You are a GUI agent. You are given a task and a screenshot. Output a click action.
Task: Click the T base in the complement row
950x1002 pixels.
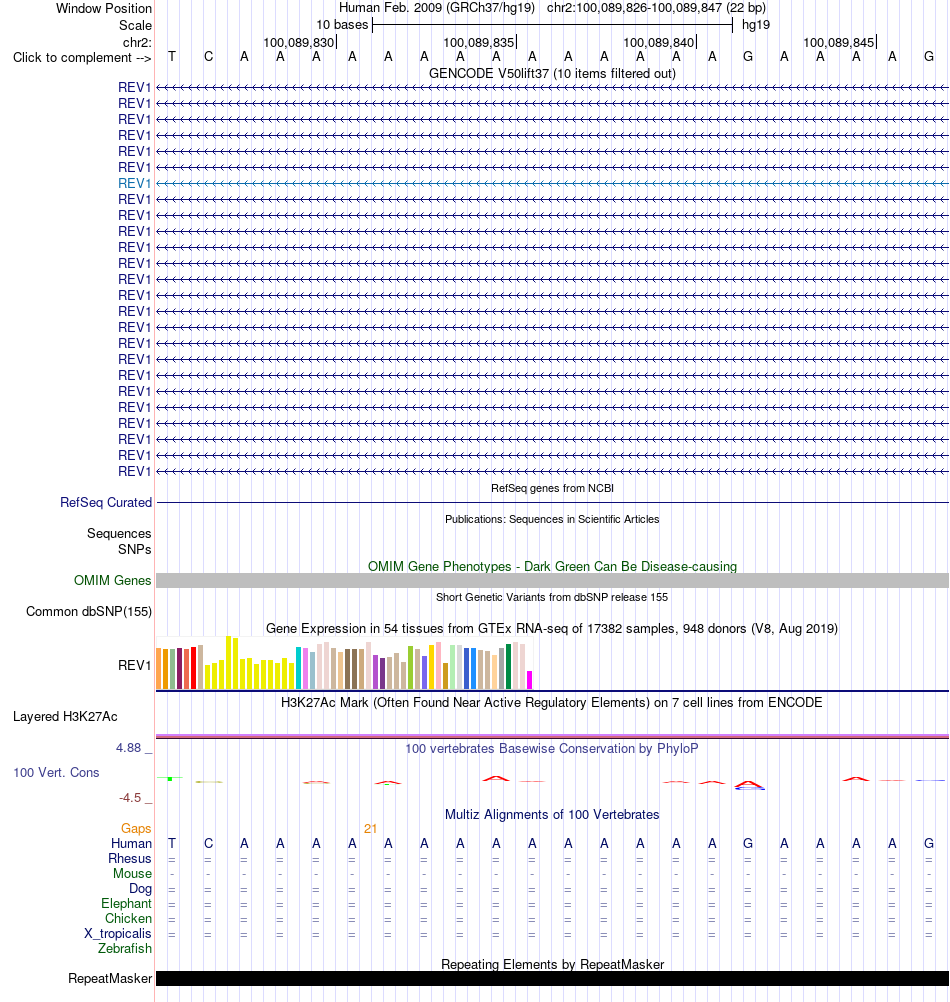[172, 56]
